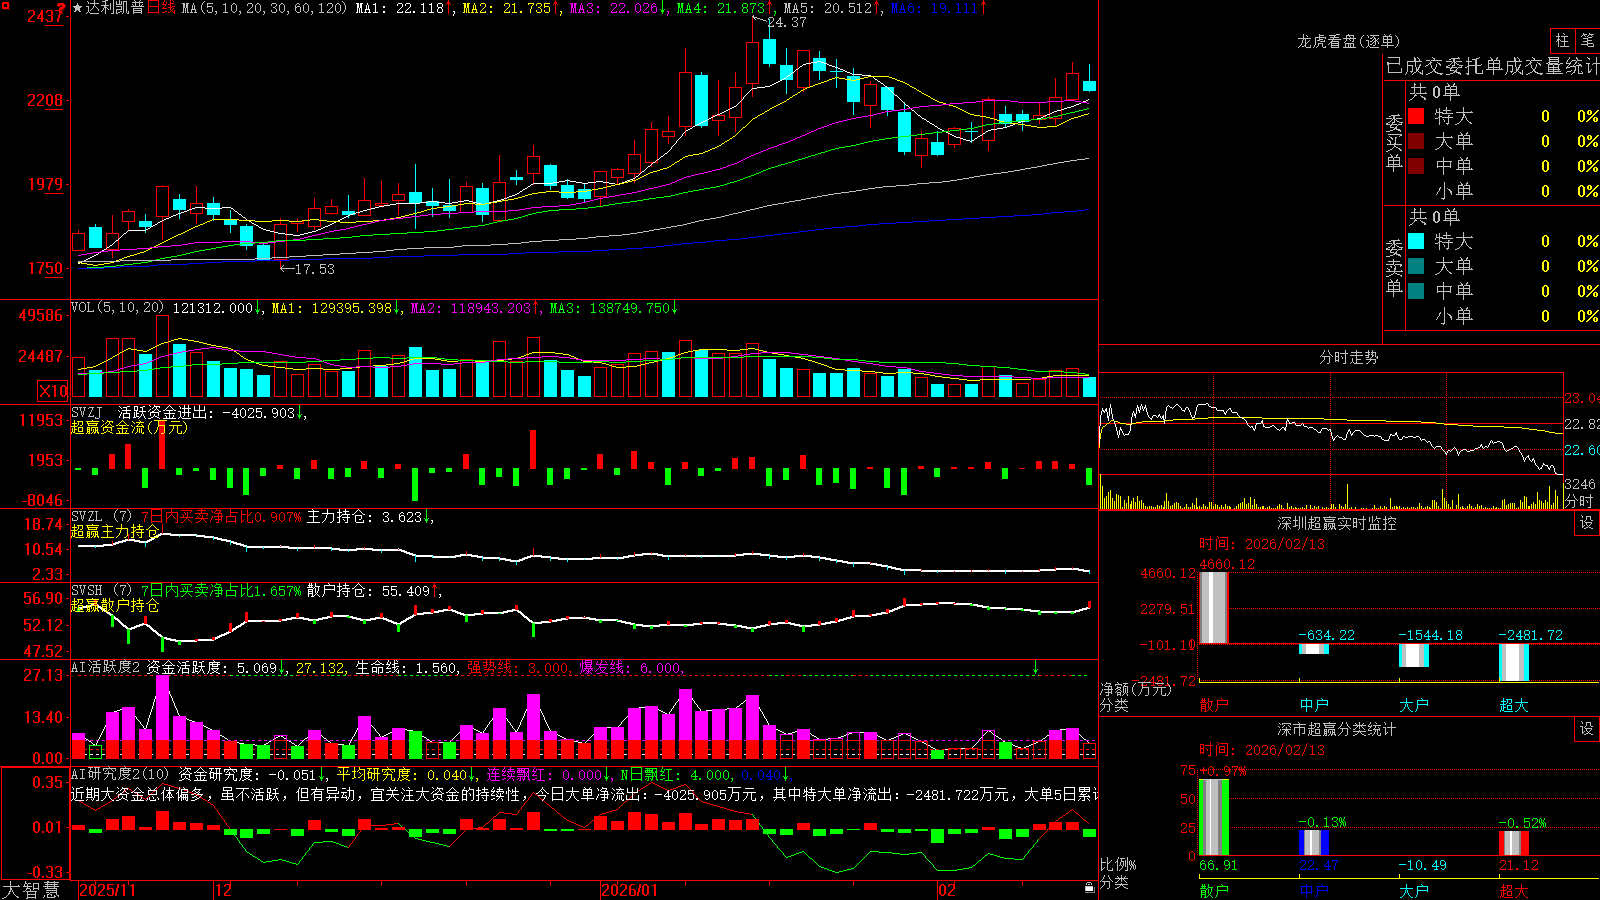Click the 深市超赢分类统计 panel title
This screenshot has height=900, width=1600.
[1336, 729]
